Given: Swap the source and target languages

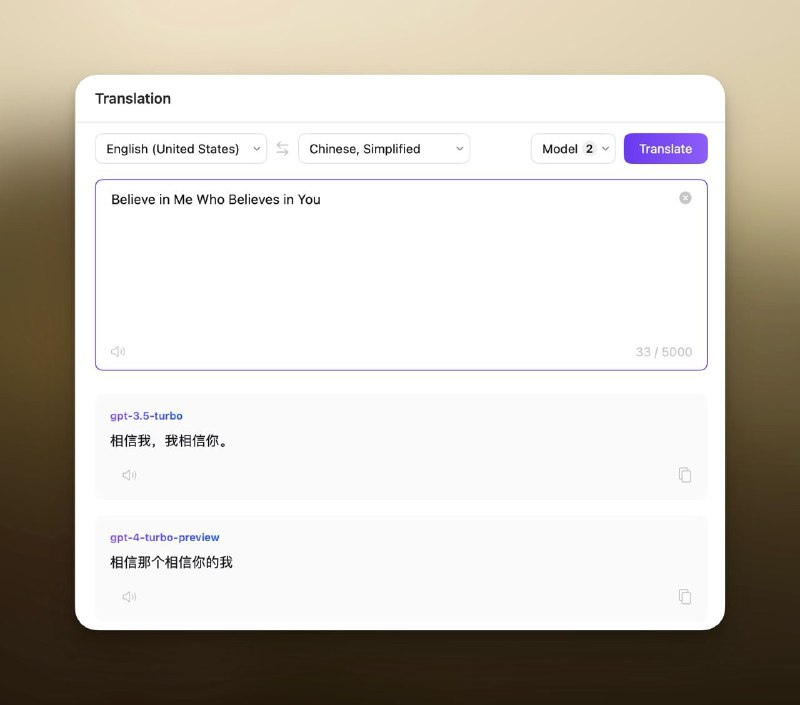Looking at the screenshot, I should click(x=281, y=148).
